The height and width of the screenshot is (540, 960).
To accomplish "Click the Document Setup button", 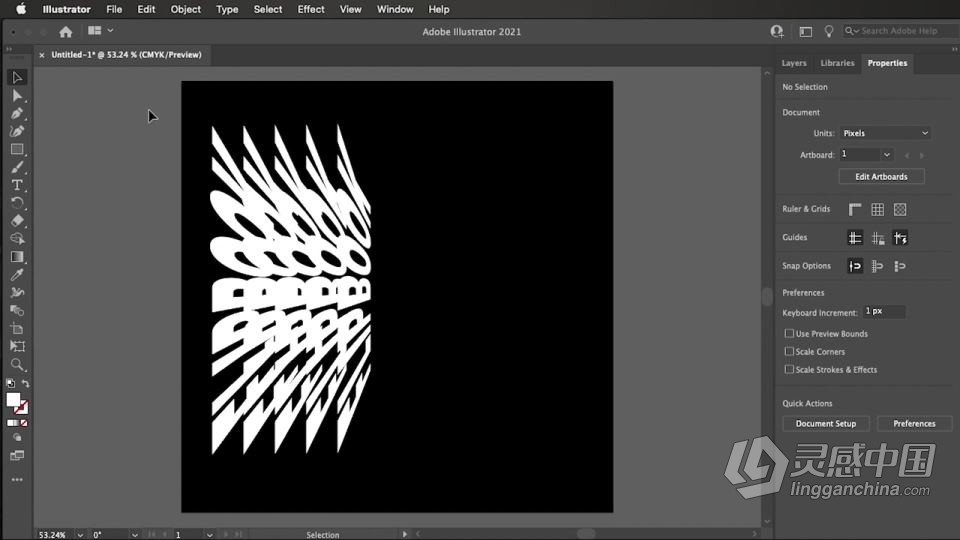I will [826, 423].
